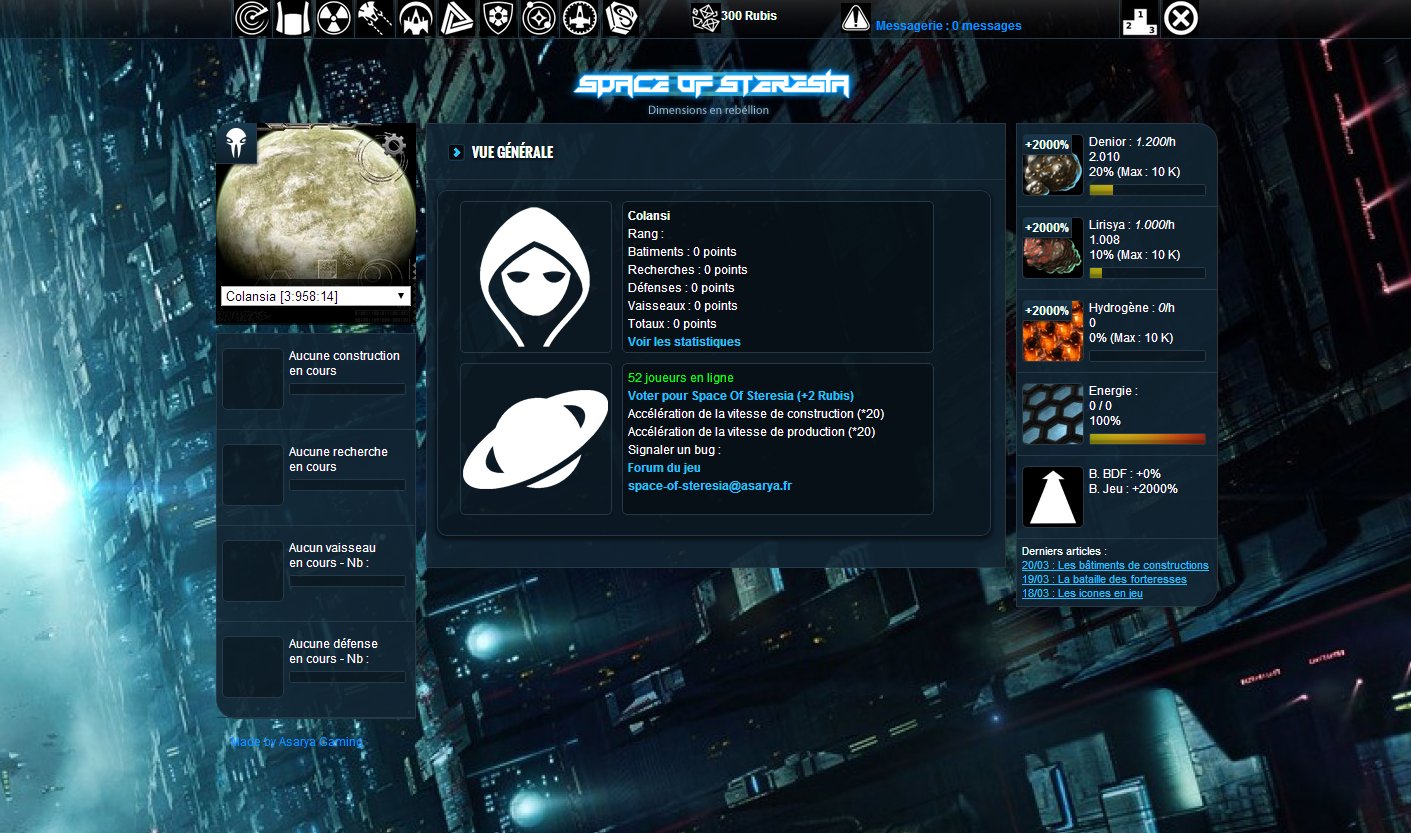Click the Energie hexagon grid image
The height and width of the screenshot is (833, 1411).
click(x=1053, y=414)
